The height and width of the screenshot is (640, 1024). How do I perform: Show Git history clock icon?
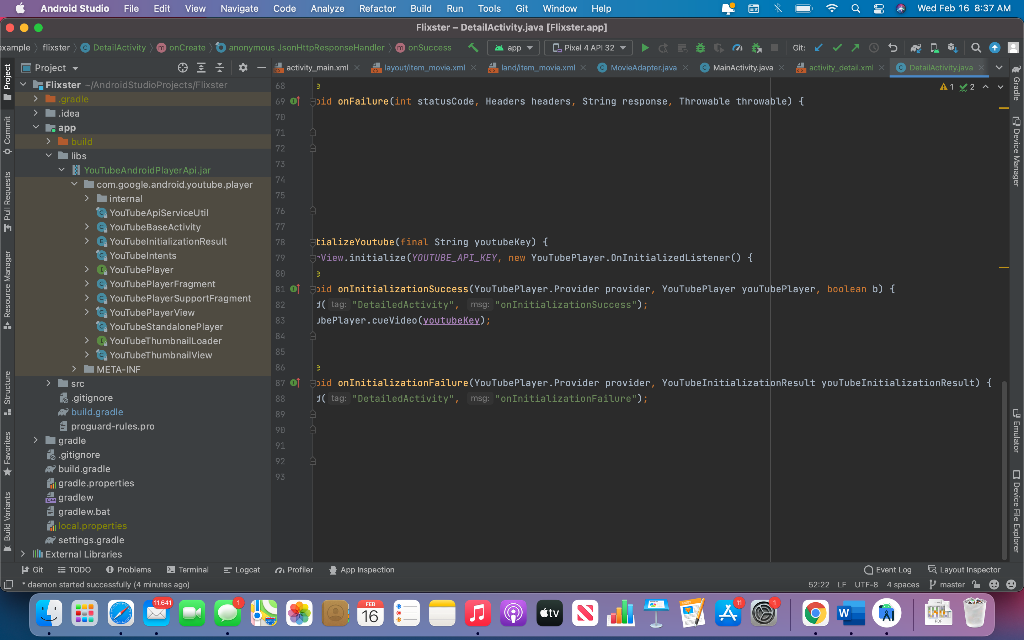pos(873,48)
